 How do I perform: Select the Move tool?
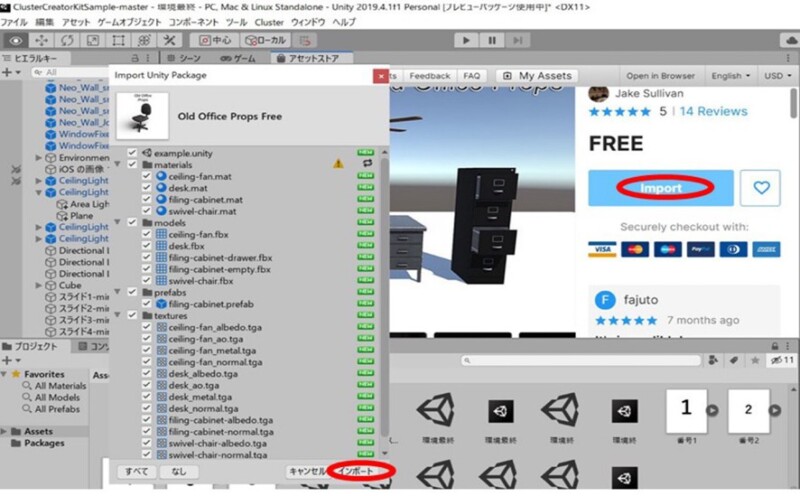point(41,40)
